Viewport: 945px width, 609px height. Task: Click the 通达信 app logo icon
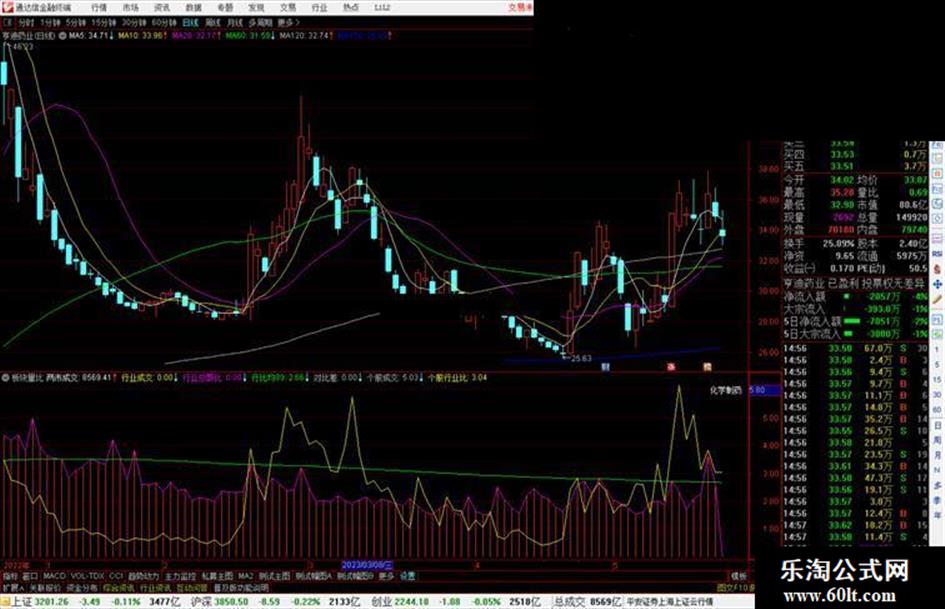pos(7,7)
